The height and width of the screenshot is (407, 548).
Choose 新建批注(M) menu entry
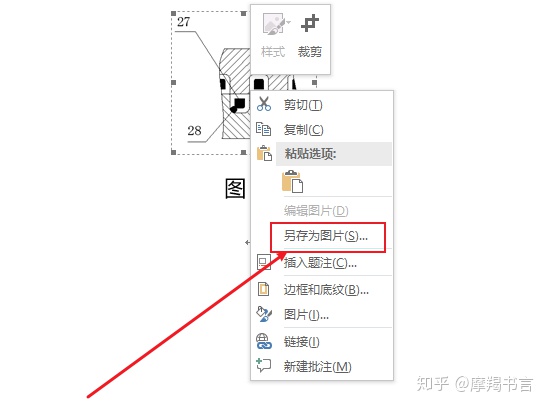pyautogui.click(x=317, y=366)
